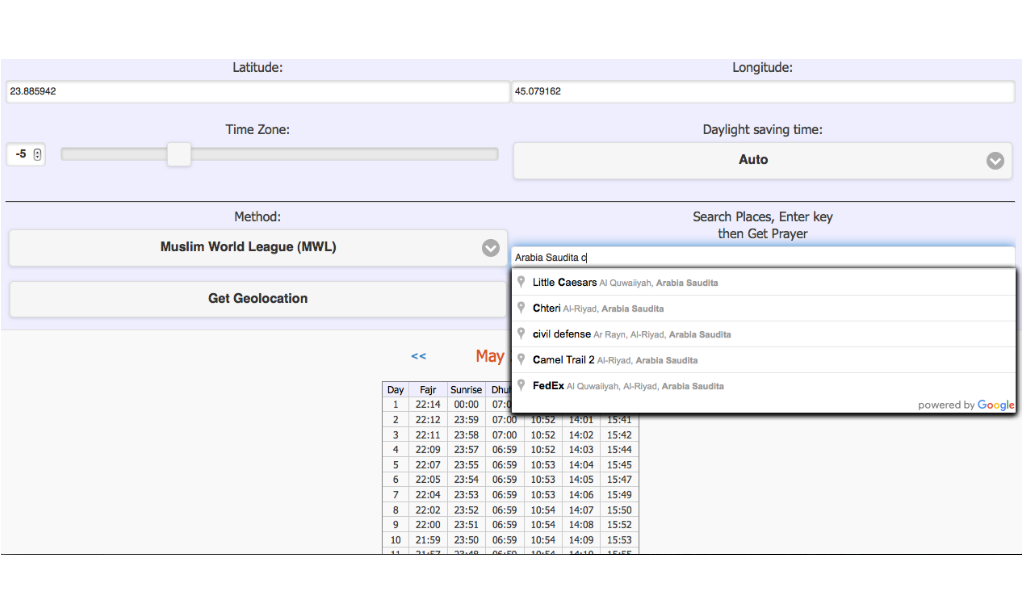Click the map pin icon beside Camel Trail 2
Image resolution: width=1024 pixels, height=600 pixels.
[x=521, y=359]
